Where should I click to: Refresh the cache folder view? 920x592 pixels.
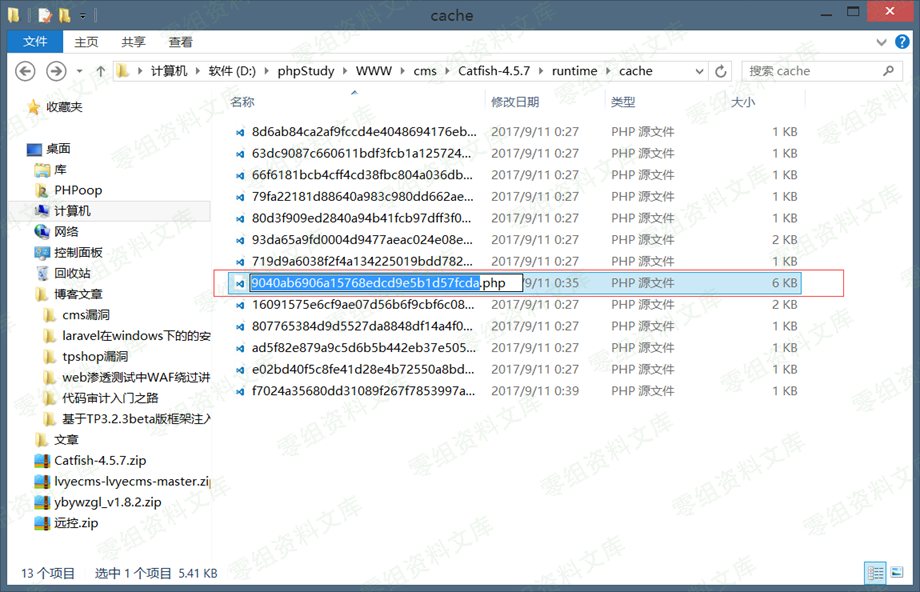(721, 71)
